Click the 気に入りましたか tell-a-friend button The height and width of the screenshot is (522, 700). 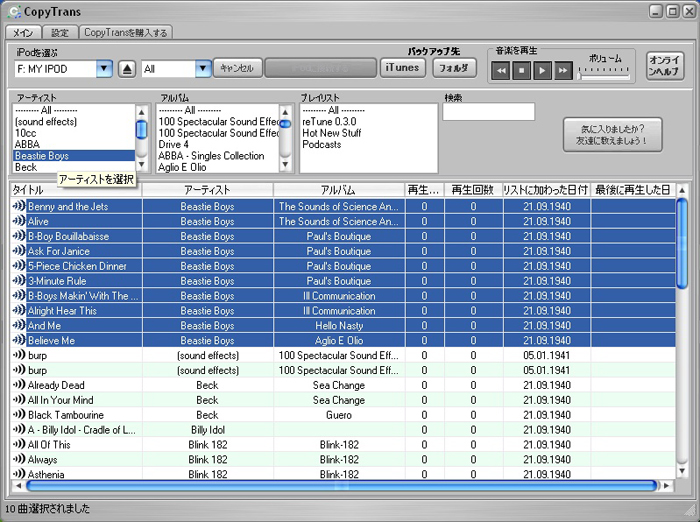tap(612, 134)
